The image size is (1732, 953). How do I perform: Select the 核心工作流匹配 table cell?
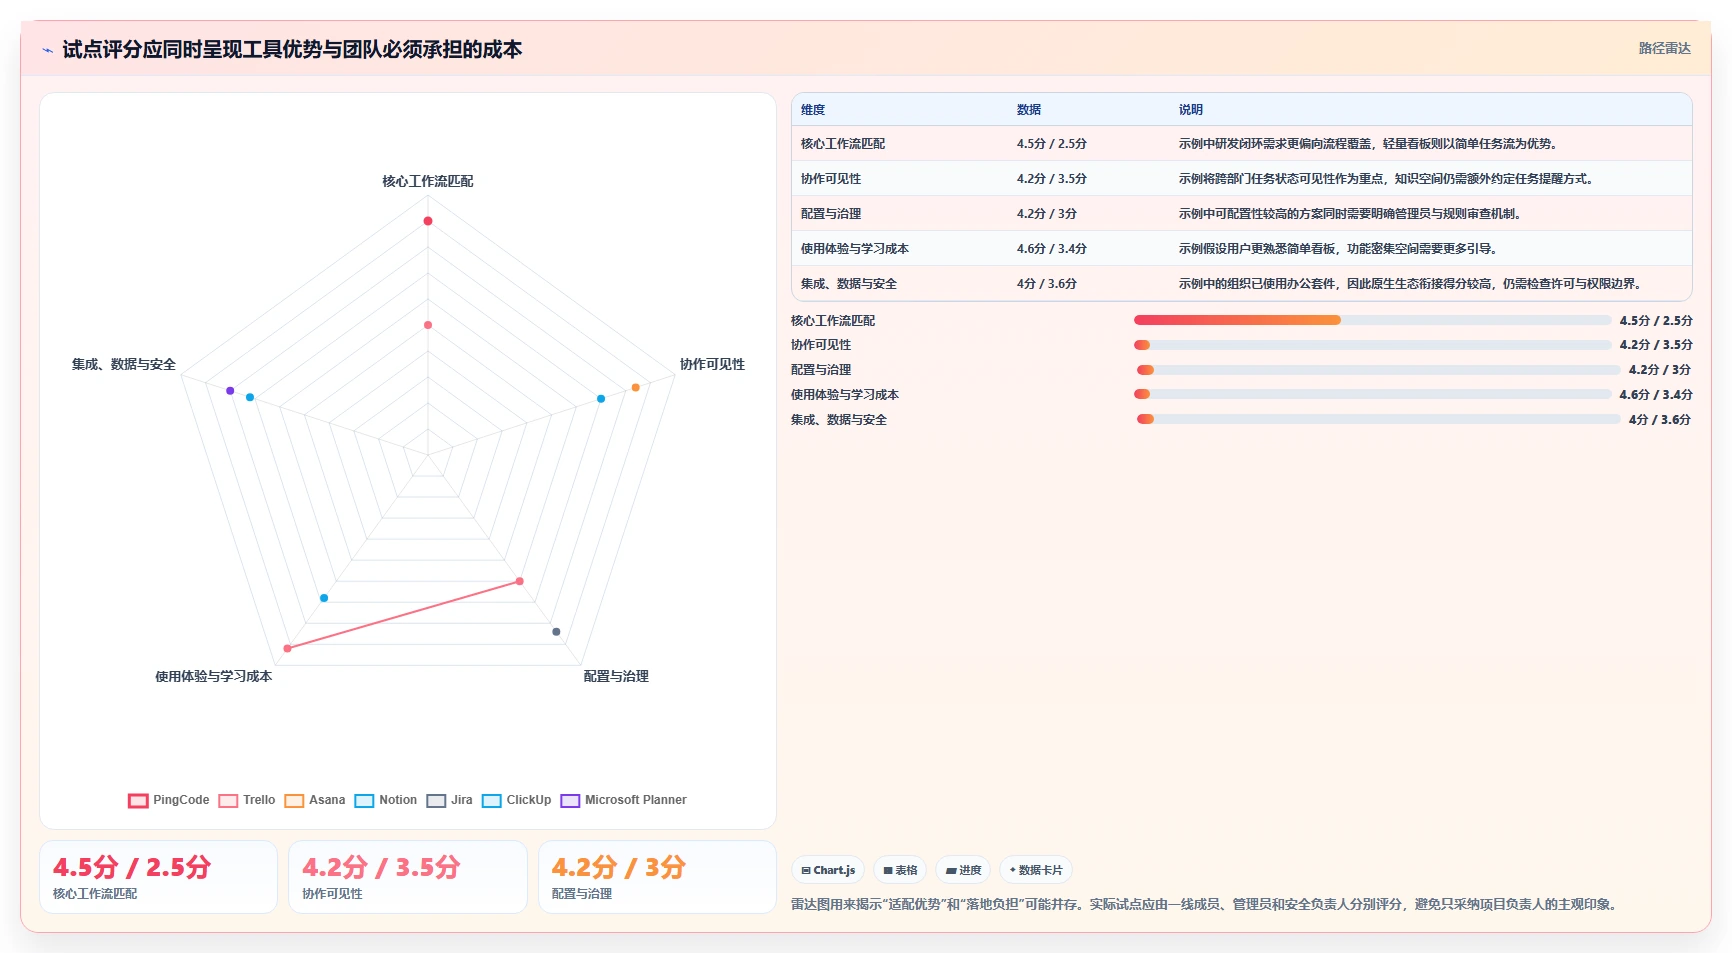click(x=900, y=144)
